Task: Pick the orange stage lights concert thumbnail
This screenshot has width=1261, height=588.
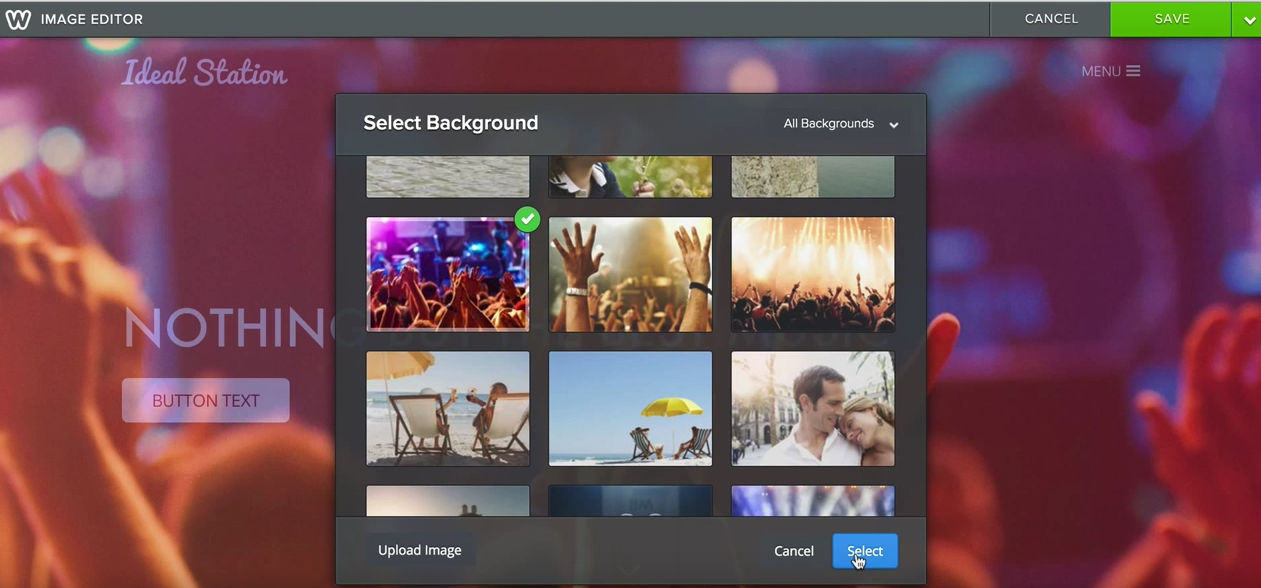Action: pyautogui.click(x=813, y=274)
